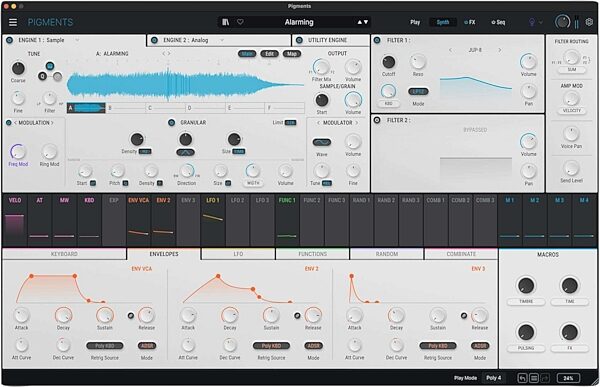Image resolution: width=600 pixels, height=387 pixels.
Task: Click the Alarming preset name field
Action: point(299,22)
